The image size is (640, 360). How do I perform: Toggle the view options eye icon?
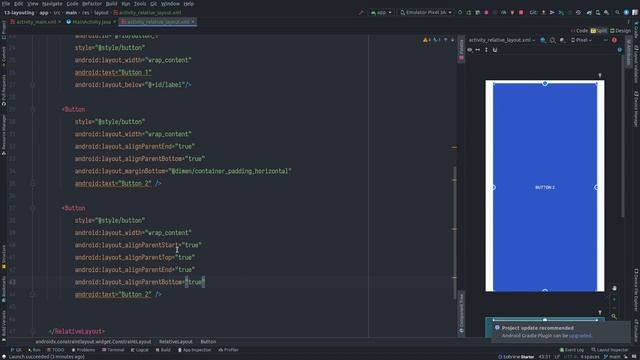coord(469,50)
